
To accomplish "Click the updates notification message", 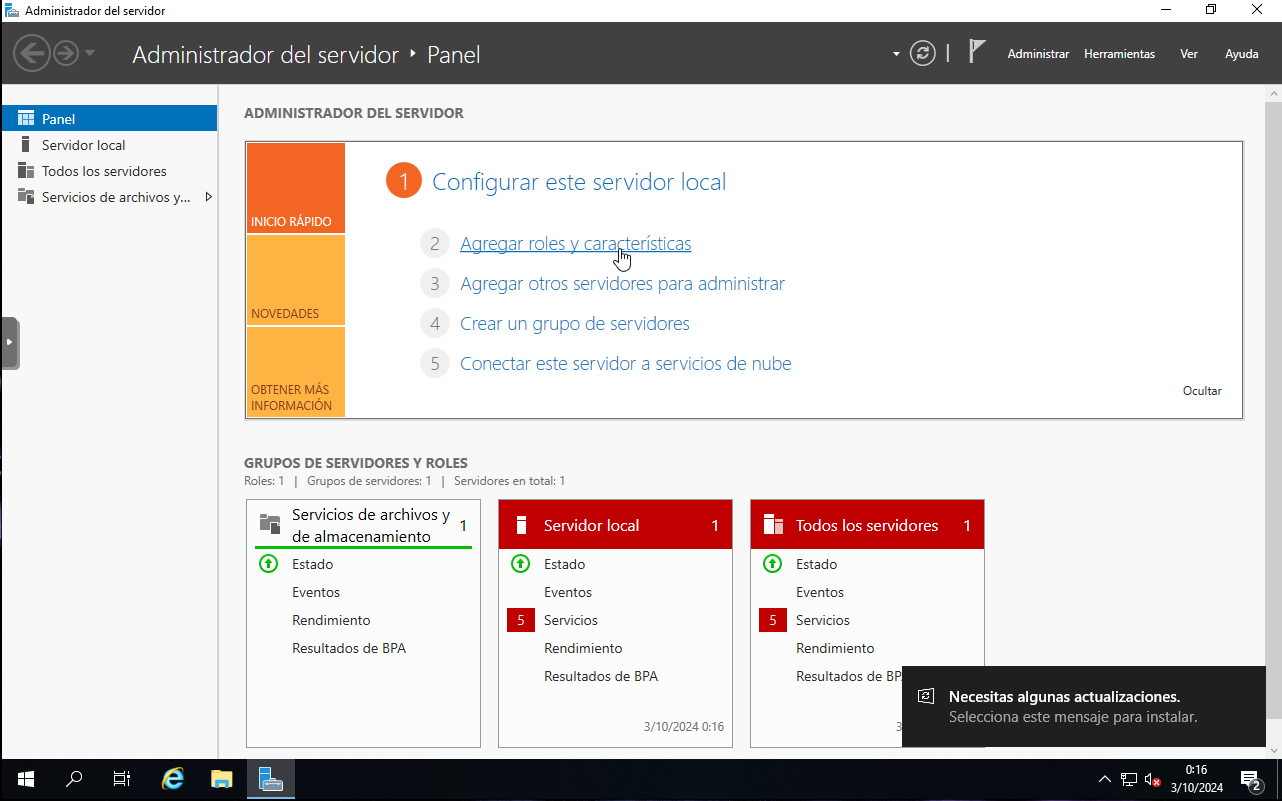I will (x=1084, y=706).
